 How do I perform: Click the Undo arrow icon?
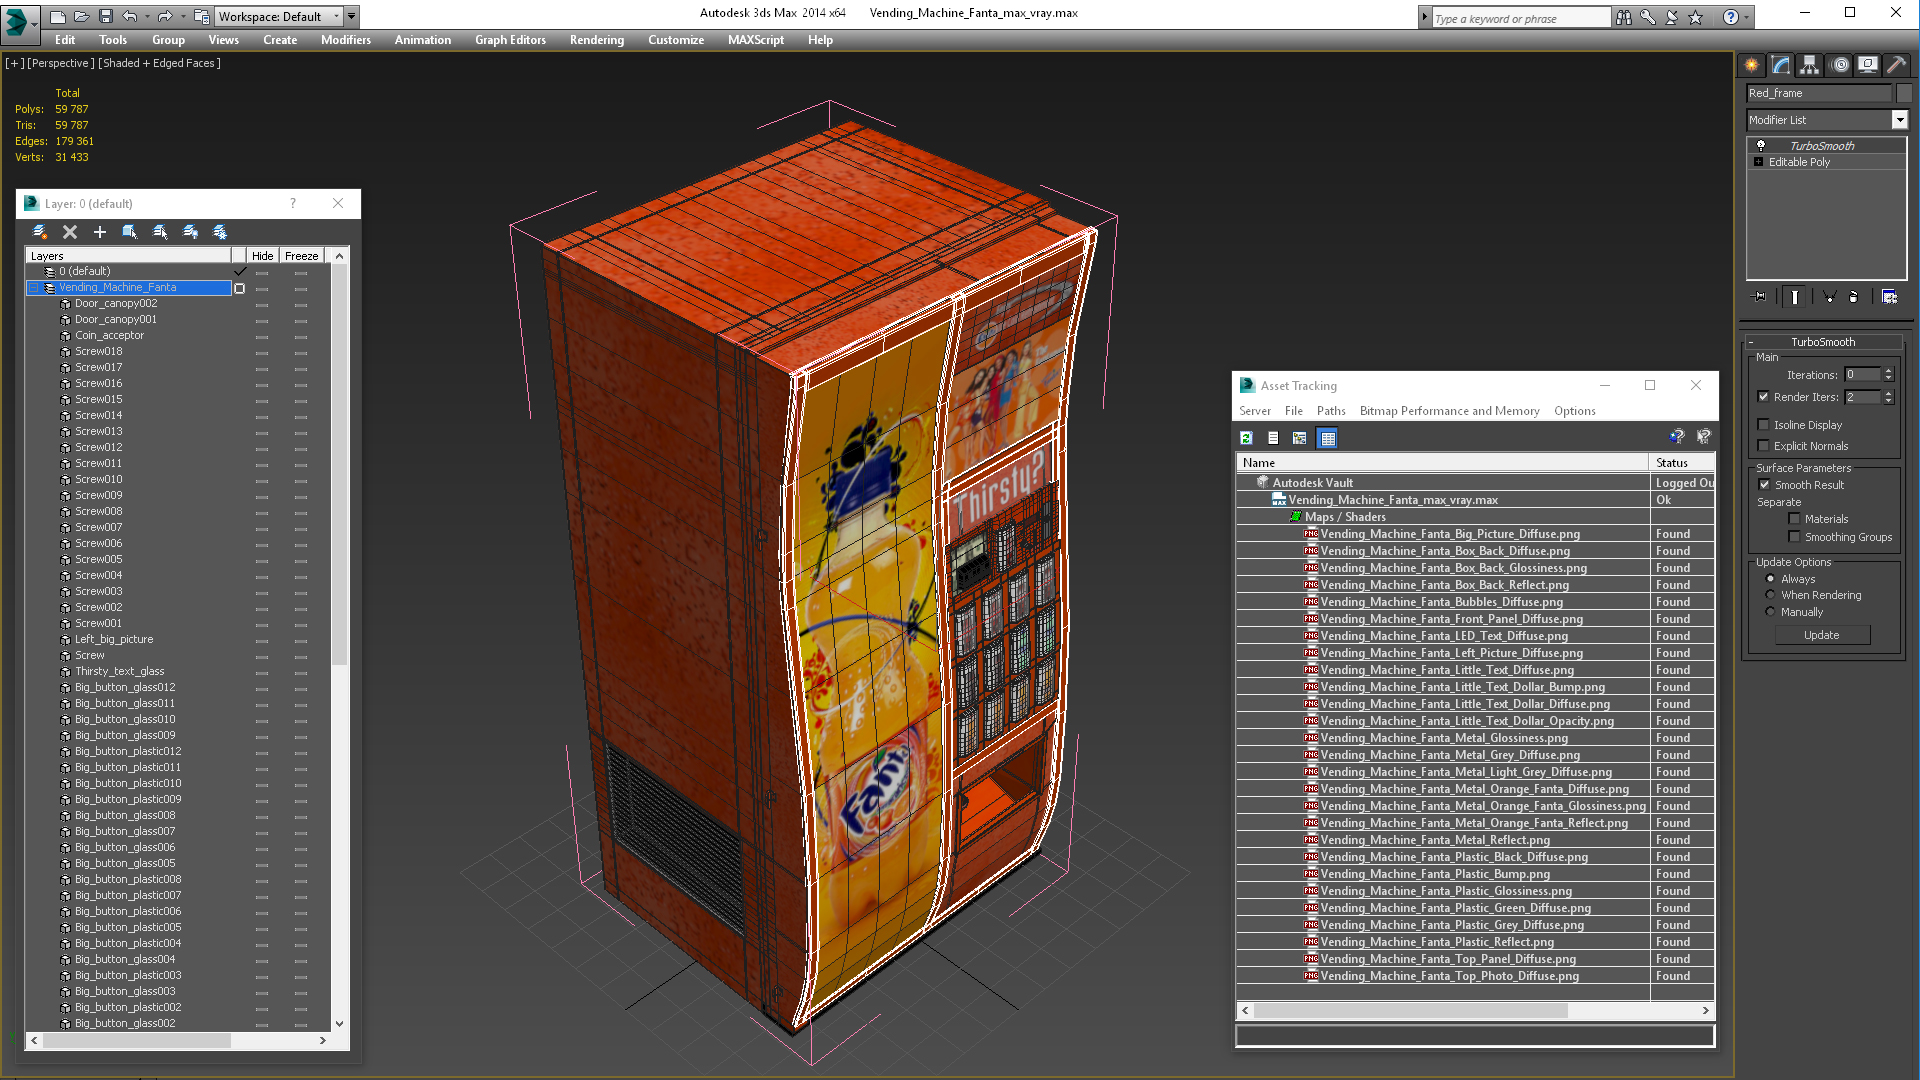(x=130, y=16)
